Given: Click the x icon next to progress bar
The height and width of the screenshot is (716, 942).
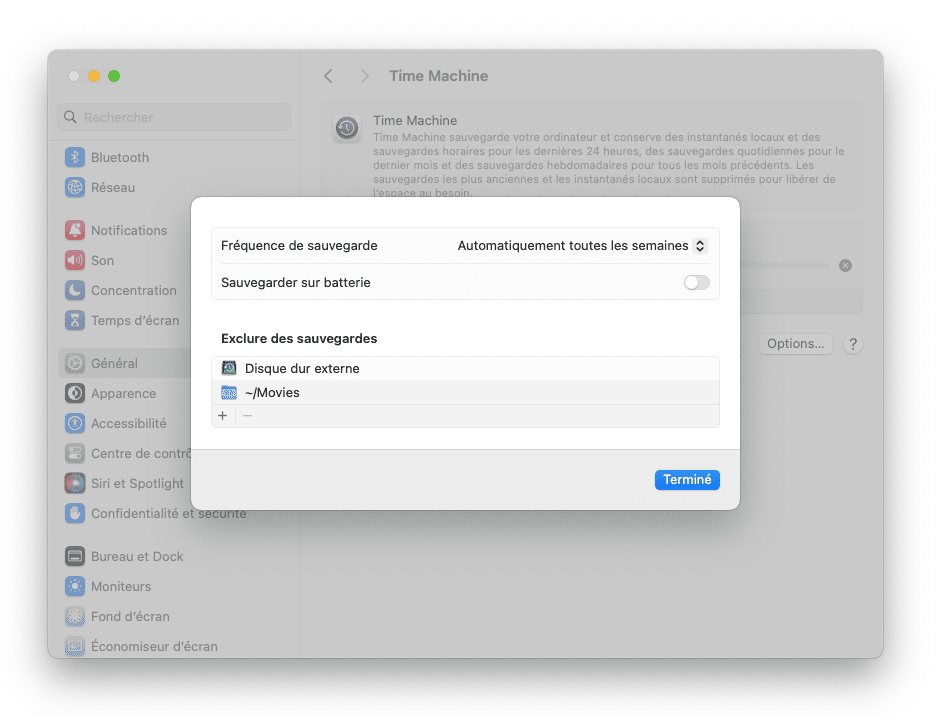Looking at the screenshot, I should point(845,265).
